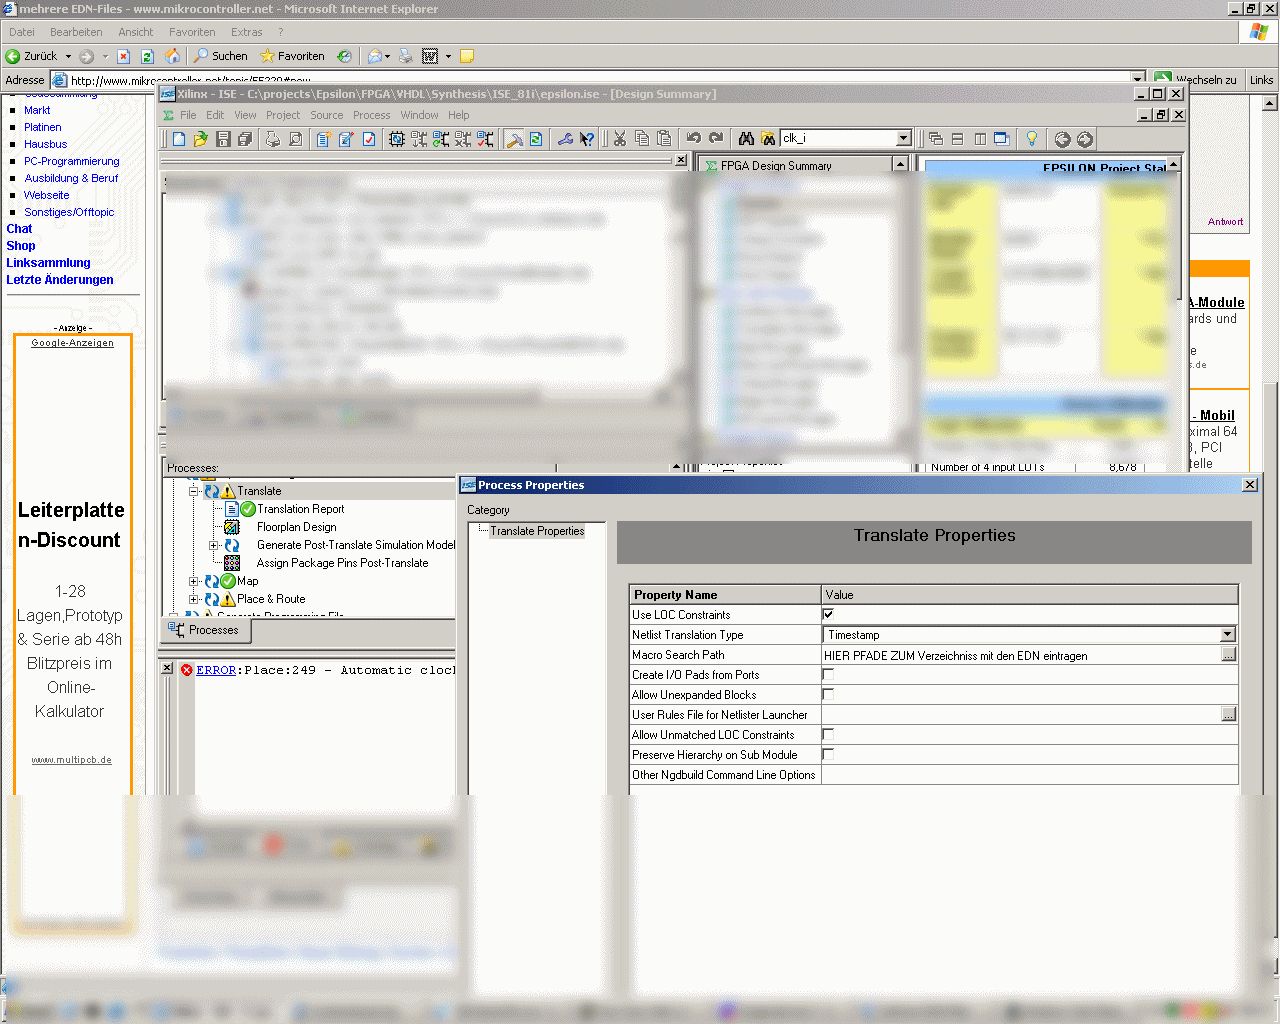The image size is (1280, 1024).
Task: Check Allow Unexpanded Blocks option
Action: (828, 694)
